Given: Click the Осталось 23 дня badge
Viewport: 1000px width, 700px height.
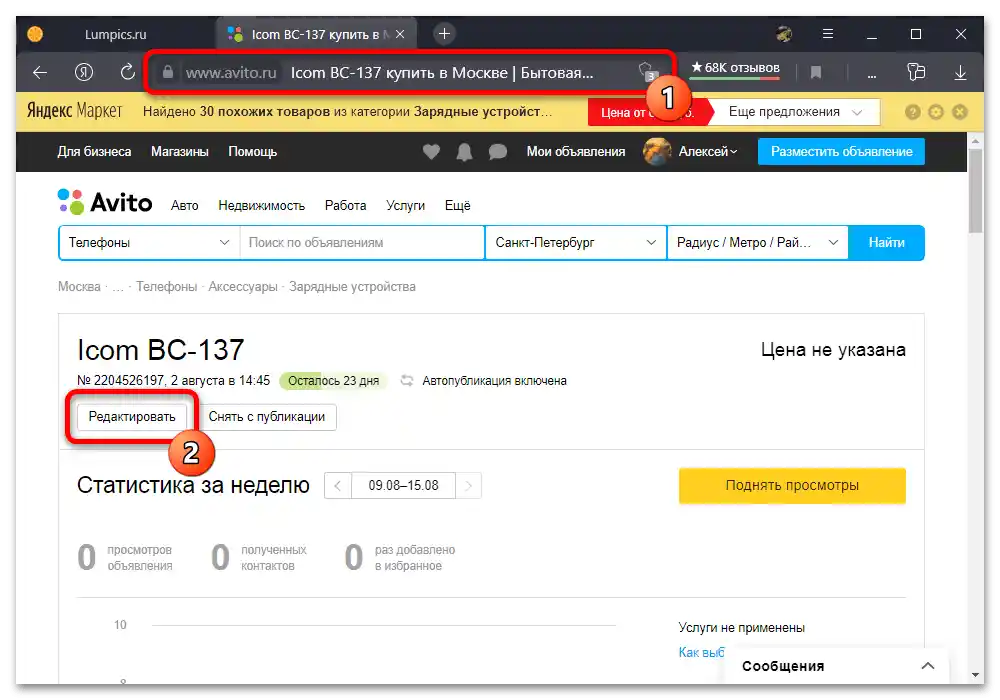Looking at the screenshot, I should (x=333, y=381).
